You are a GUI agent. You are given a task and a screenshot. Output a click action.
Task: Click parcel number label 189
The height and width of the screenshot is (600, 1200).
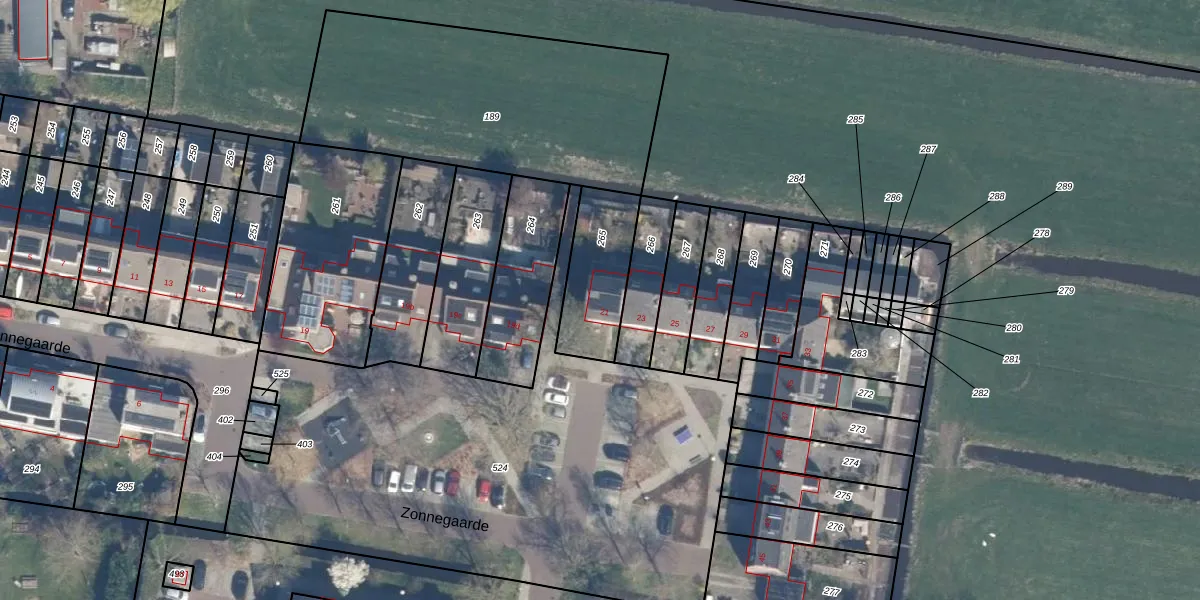pos(491,117)
